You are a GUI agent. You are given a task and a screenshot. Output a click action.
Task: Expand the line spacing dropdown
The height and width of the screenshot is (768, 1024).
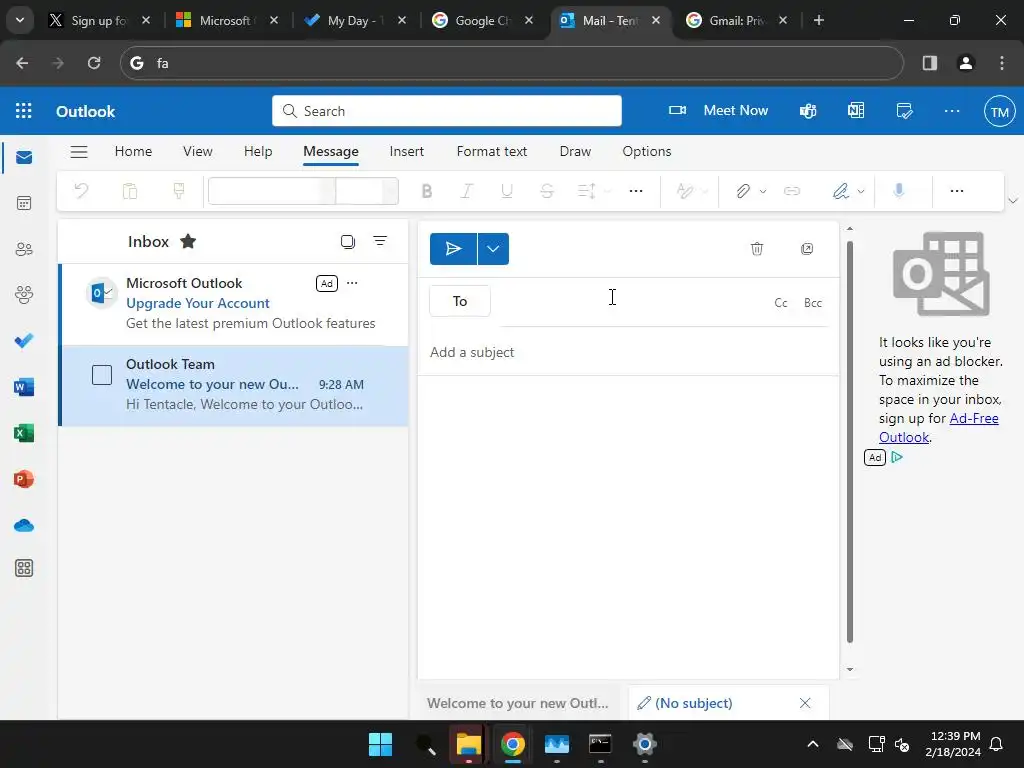(x=607, y=191)
